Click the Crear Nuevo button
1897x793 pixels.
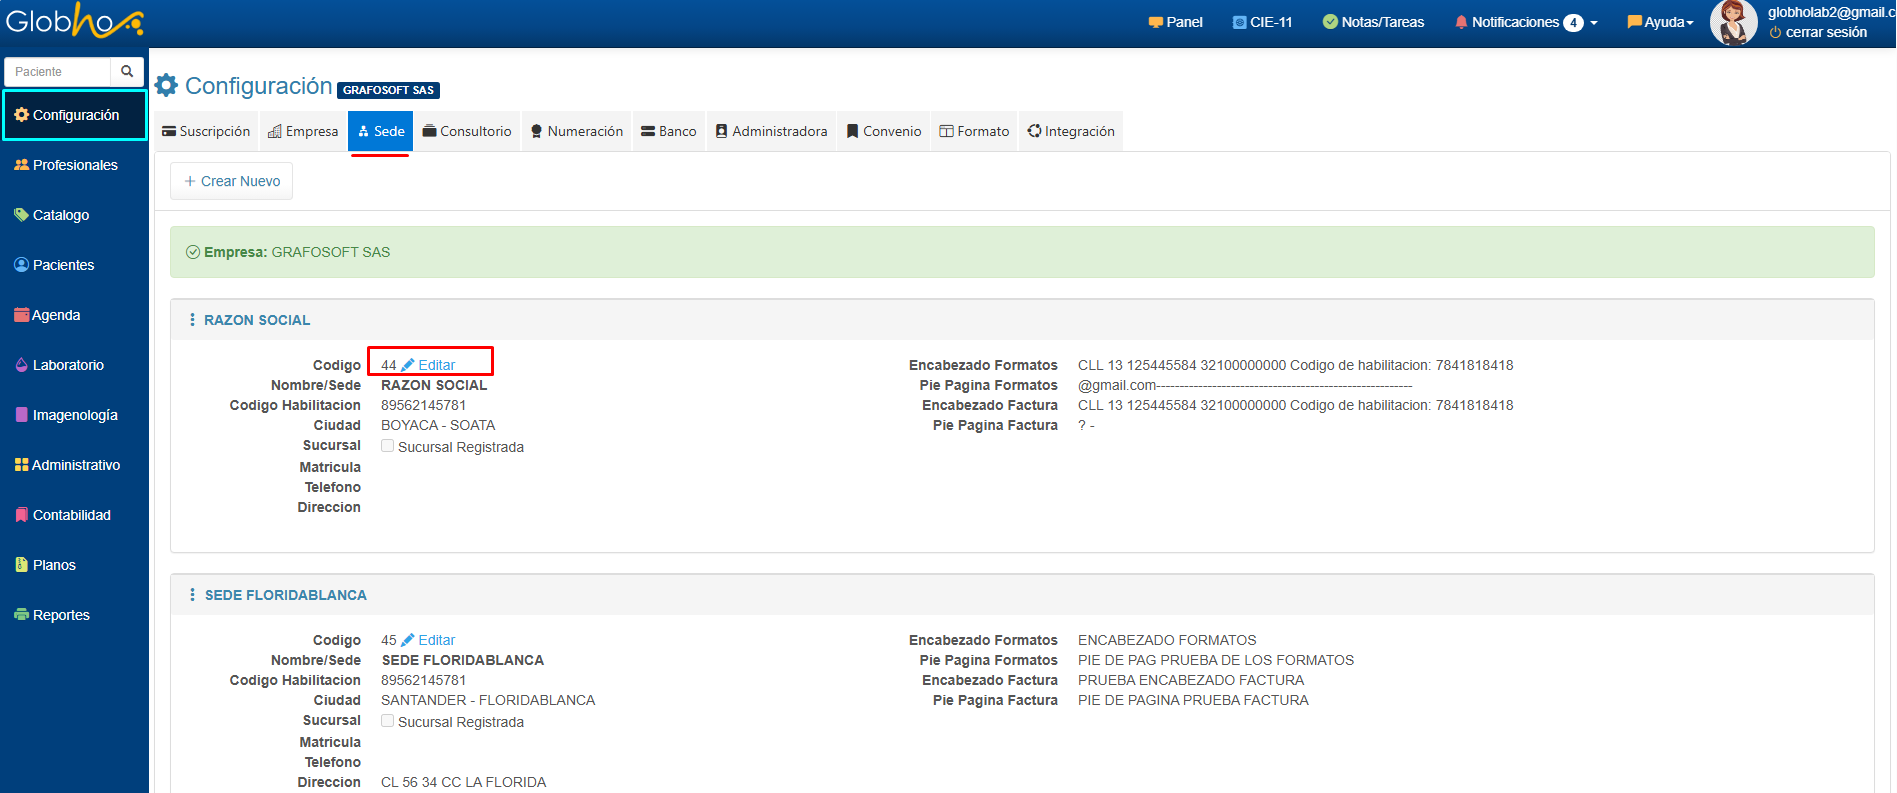click(232, 181)
